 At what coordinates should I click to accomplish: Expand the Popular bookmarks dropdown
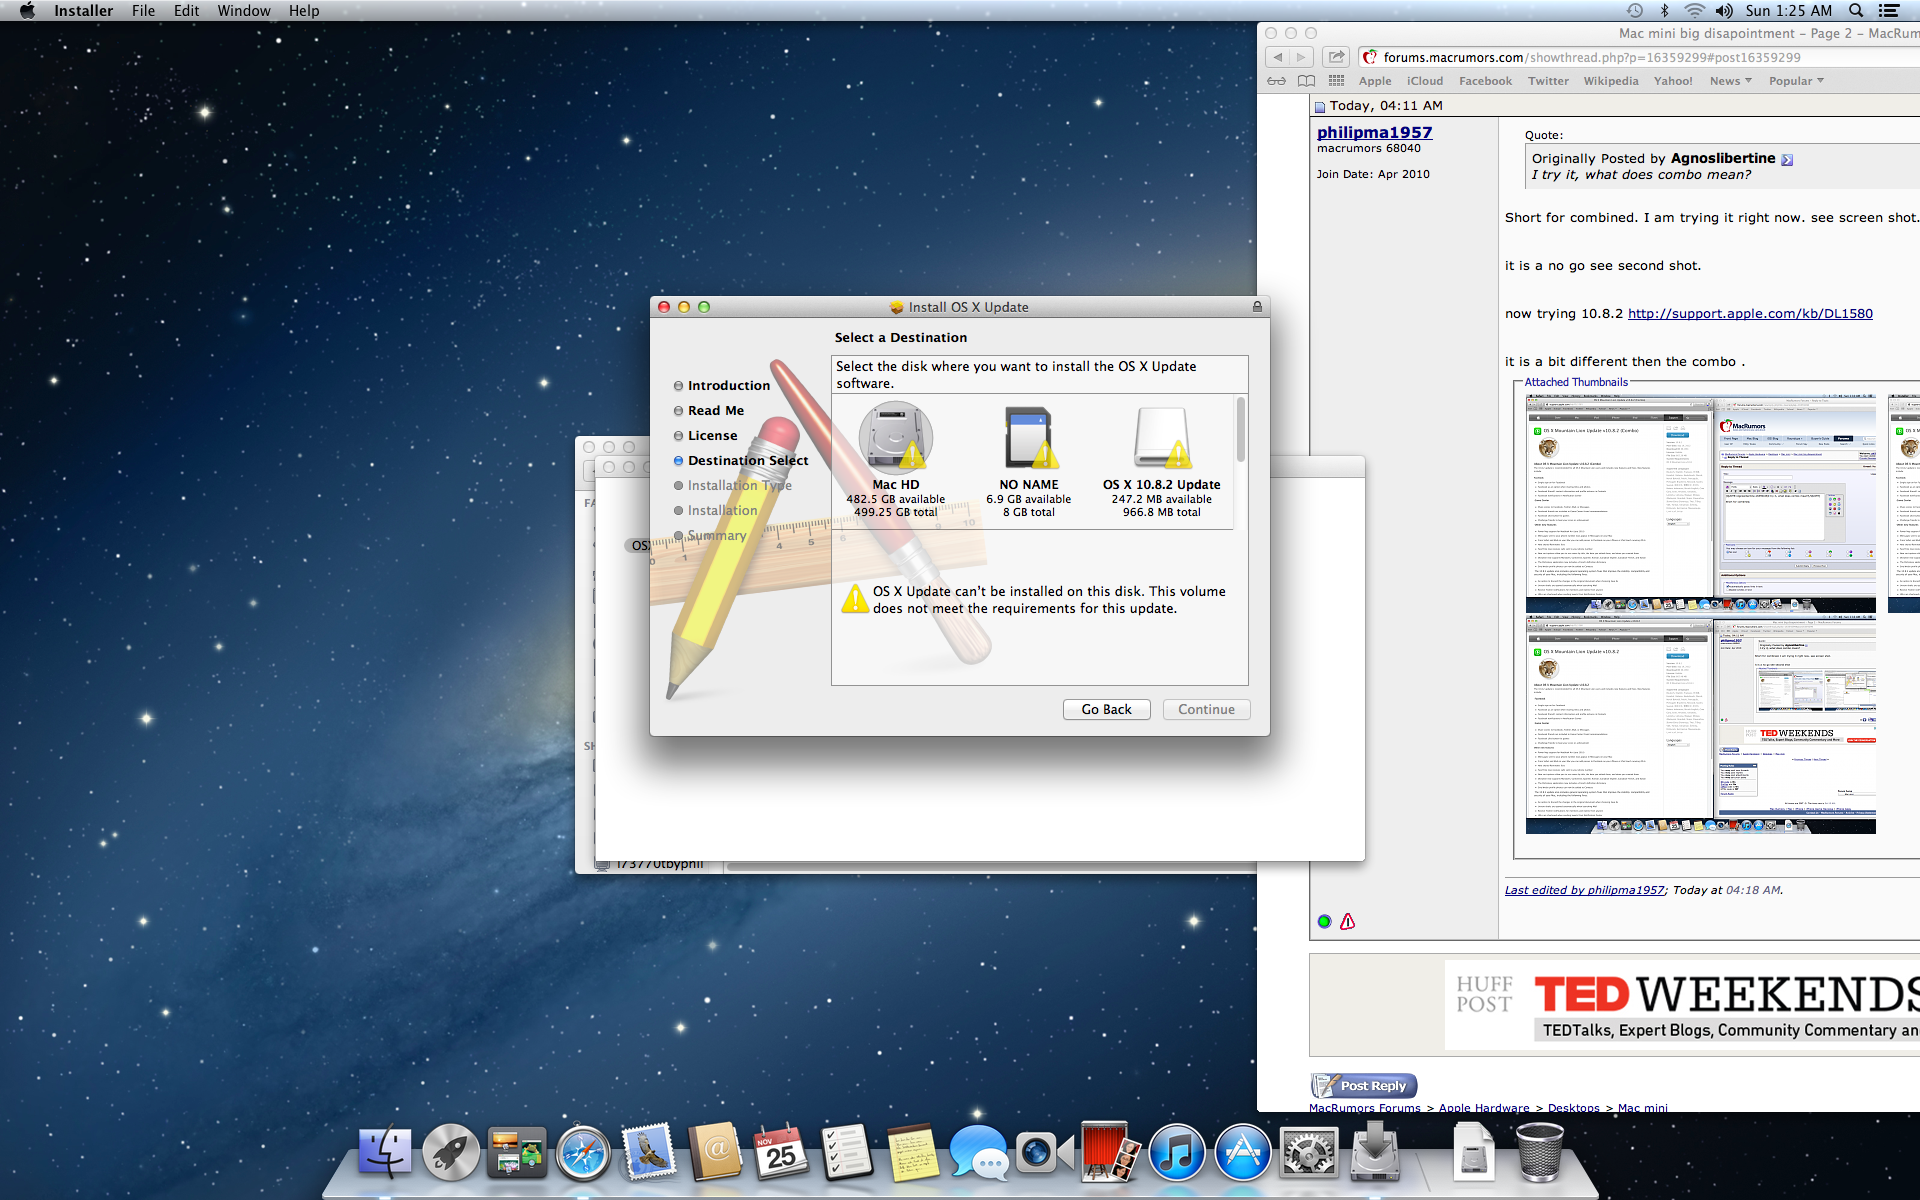click(1796, 81)
